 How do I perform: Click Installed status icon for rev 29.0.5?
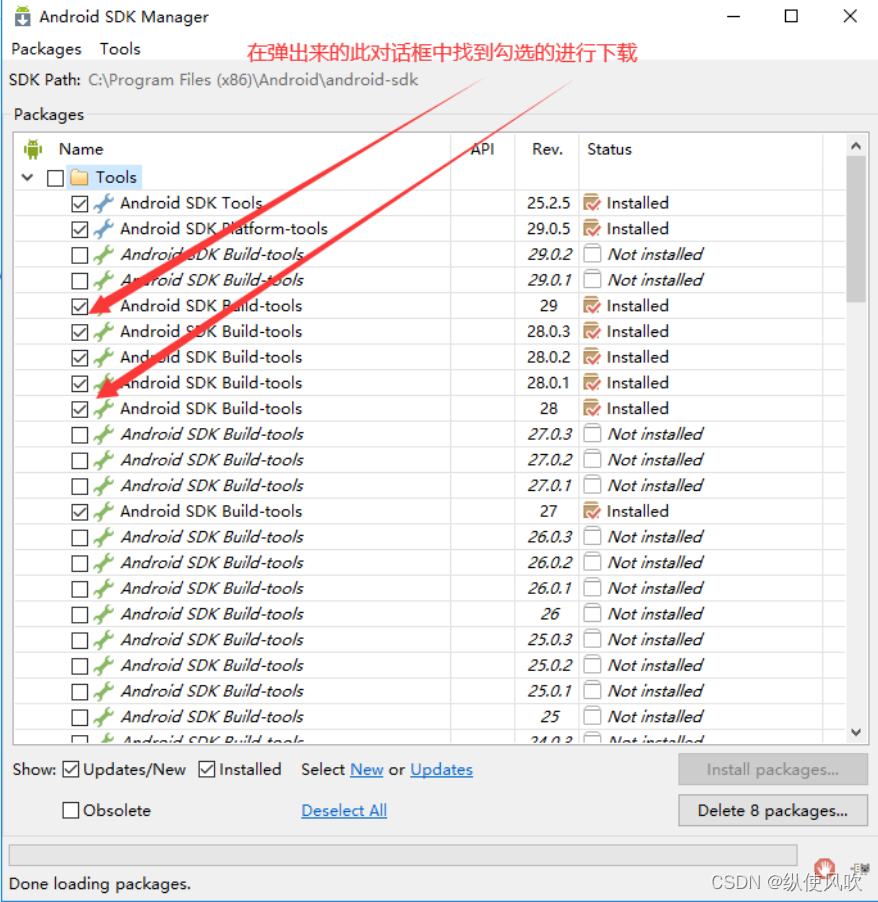(592, 228)
